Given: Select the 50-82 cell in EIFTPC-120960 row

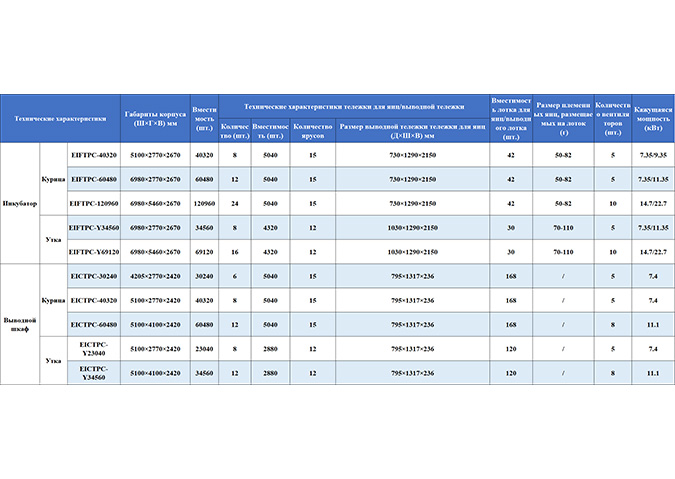Looking at the screenshot, I should pos(564,203).
